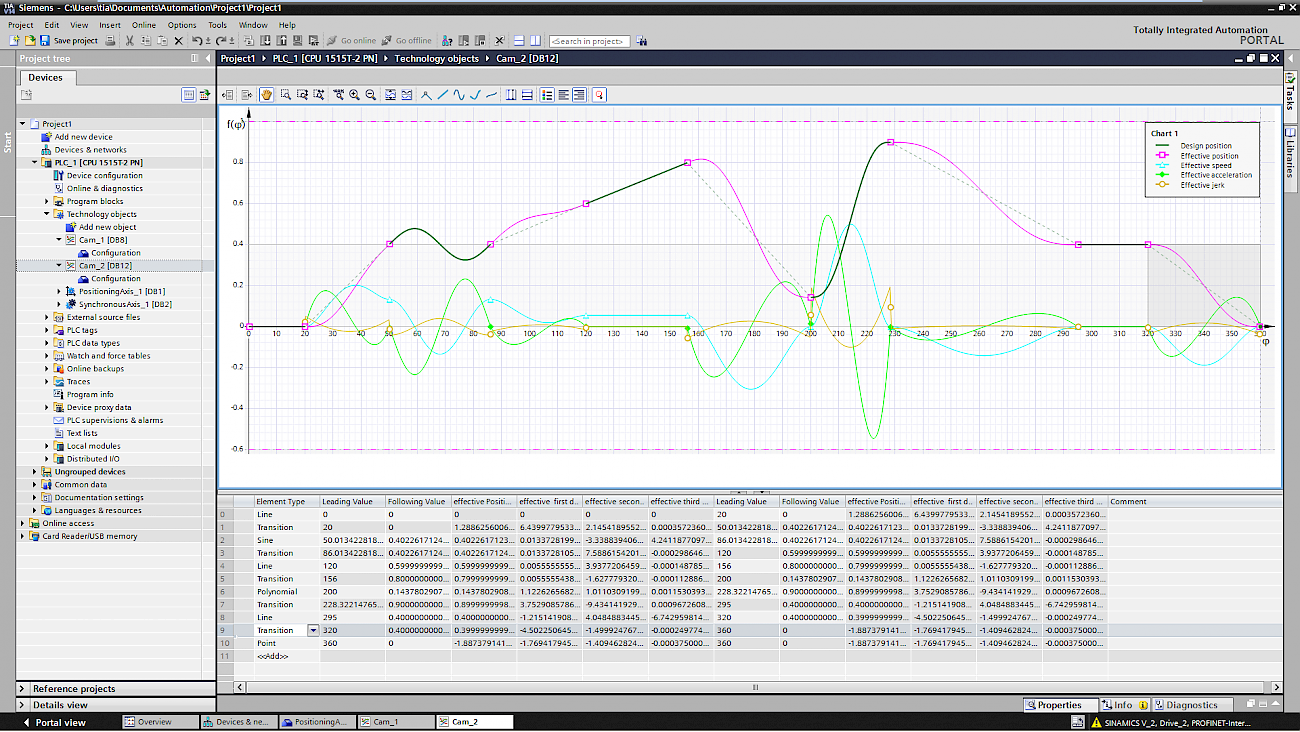The width and height of the screenshot is (1300, 732).
Task: Collapse the Cam_1 [DB8] node
Action: [59, 240]
